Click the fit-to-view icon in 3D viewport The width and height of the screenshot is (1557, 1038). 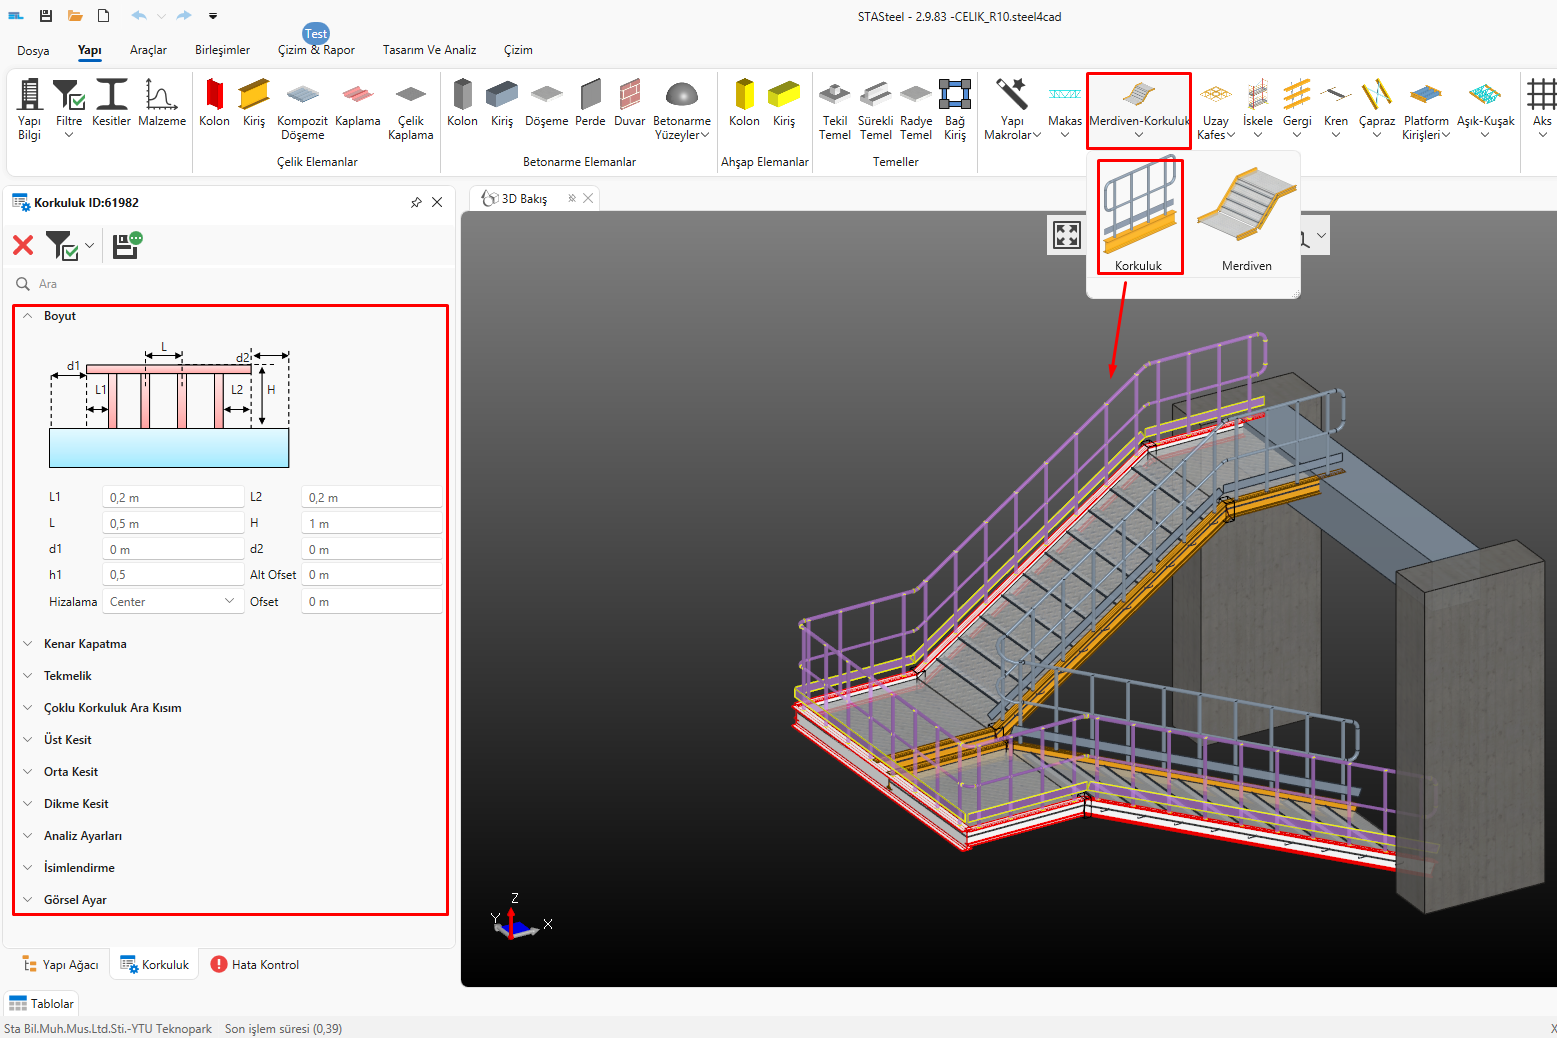click(x=1066, y=235)
